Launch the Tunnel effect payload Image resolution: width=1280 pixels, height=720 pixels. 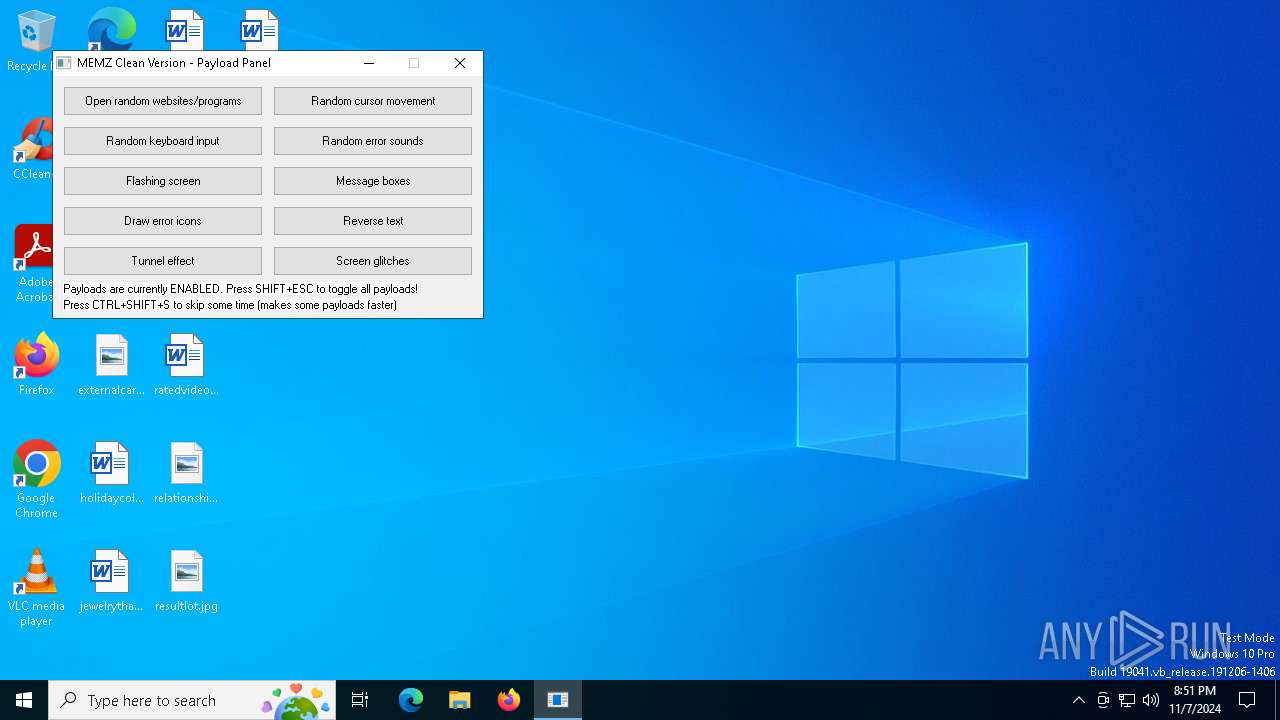163,261
